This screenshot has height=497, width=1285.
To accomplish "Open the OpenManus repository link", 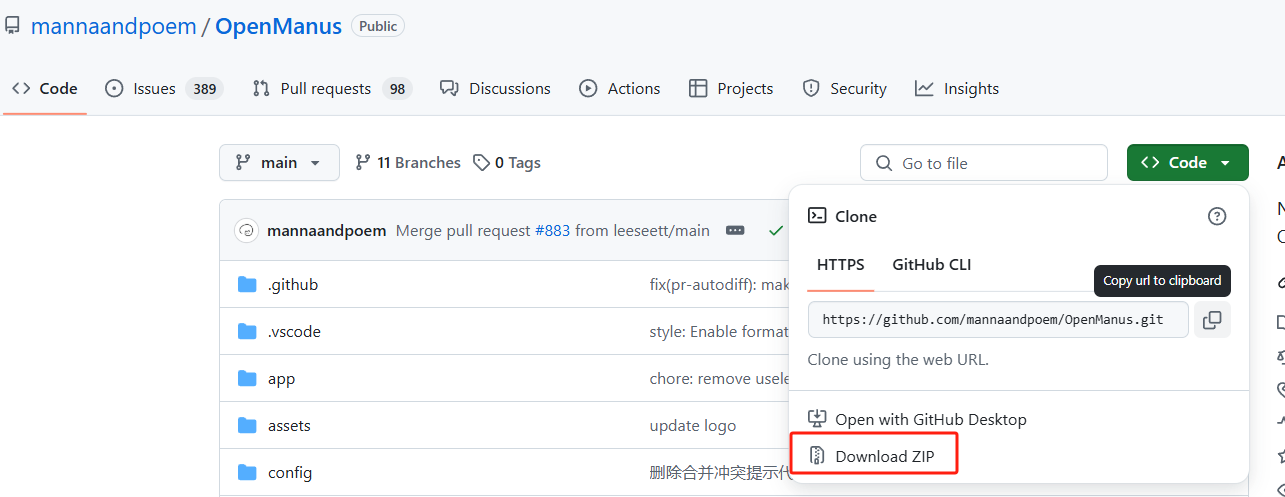I will tap(278, 26).
